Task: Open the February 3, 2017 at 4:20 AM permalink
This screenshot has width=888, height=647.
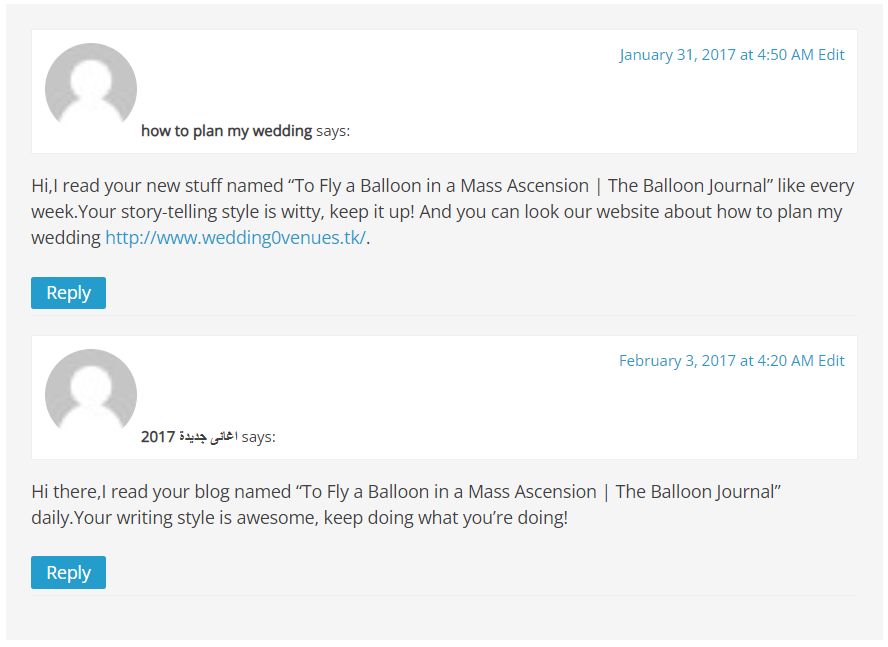Action: 716,360
